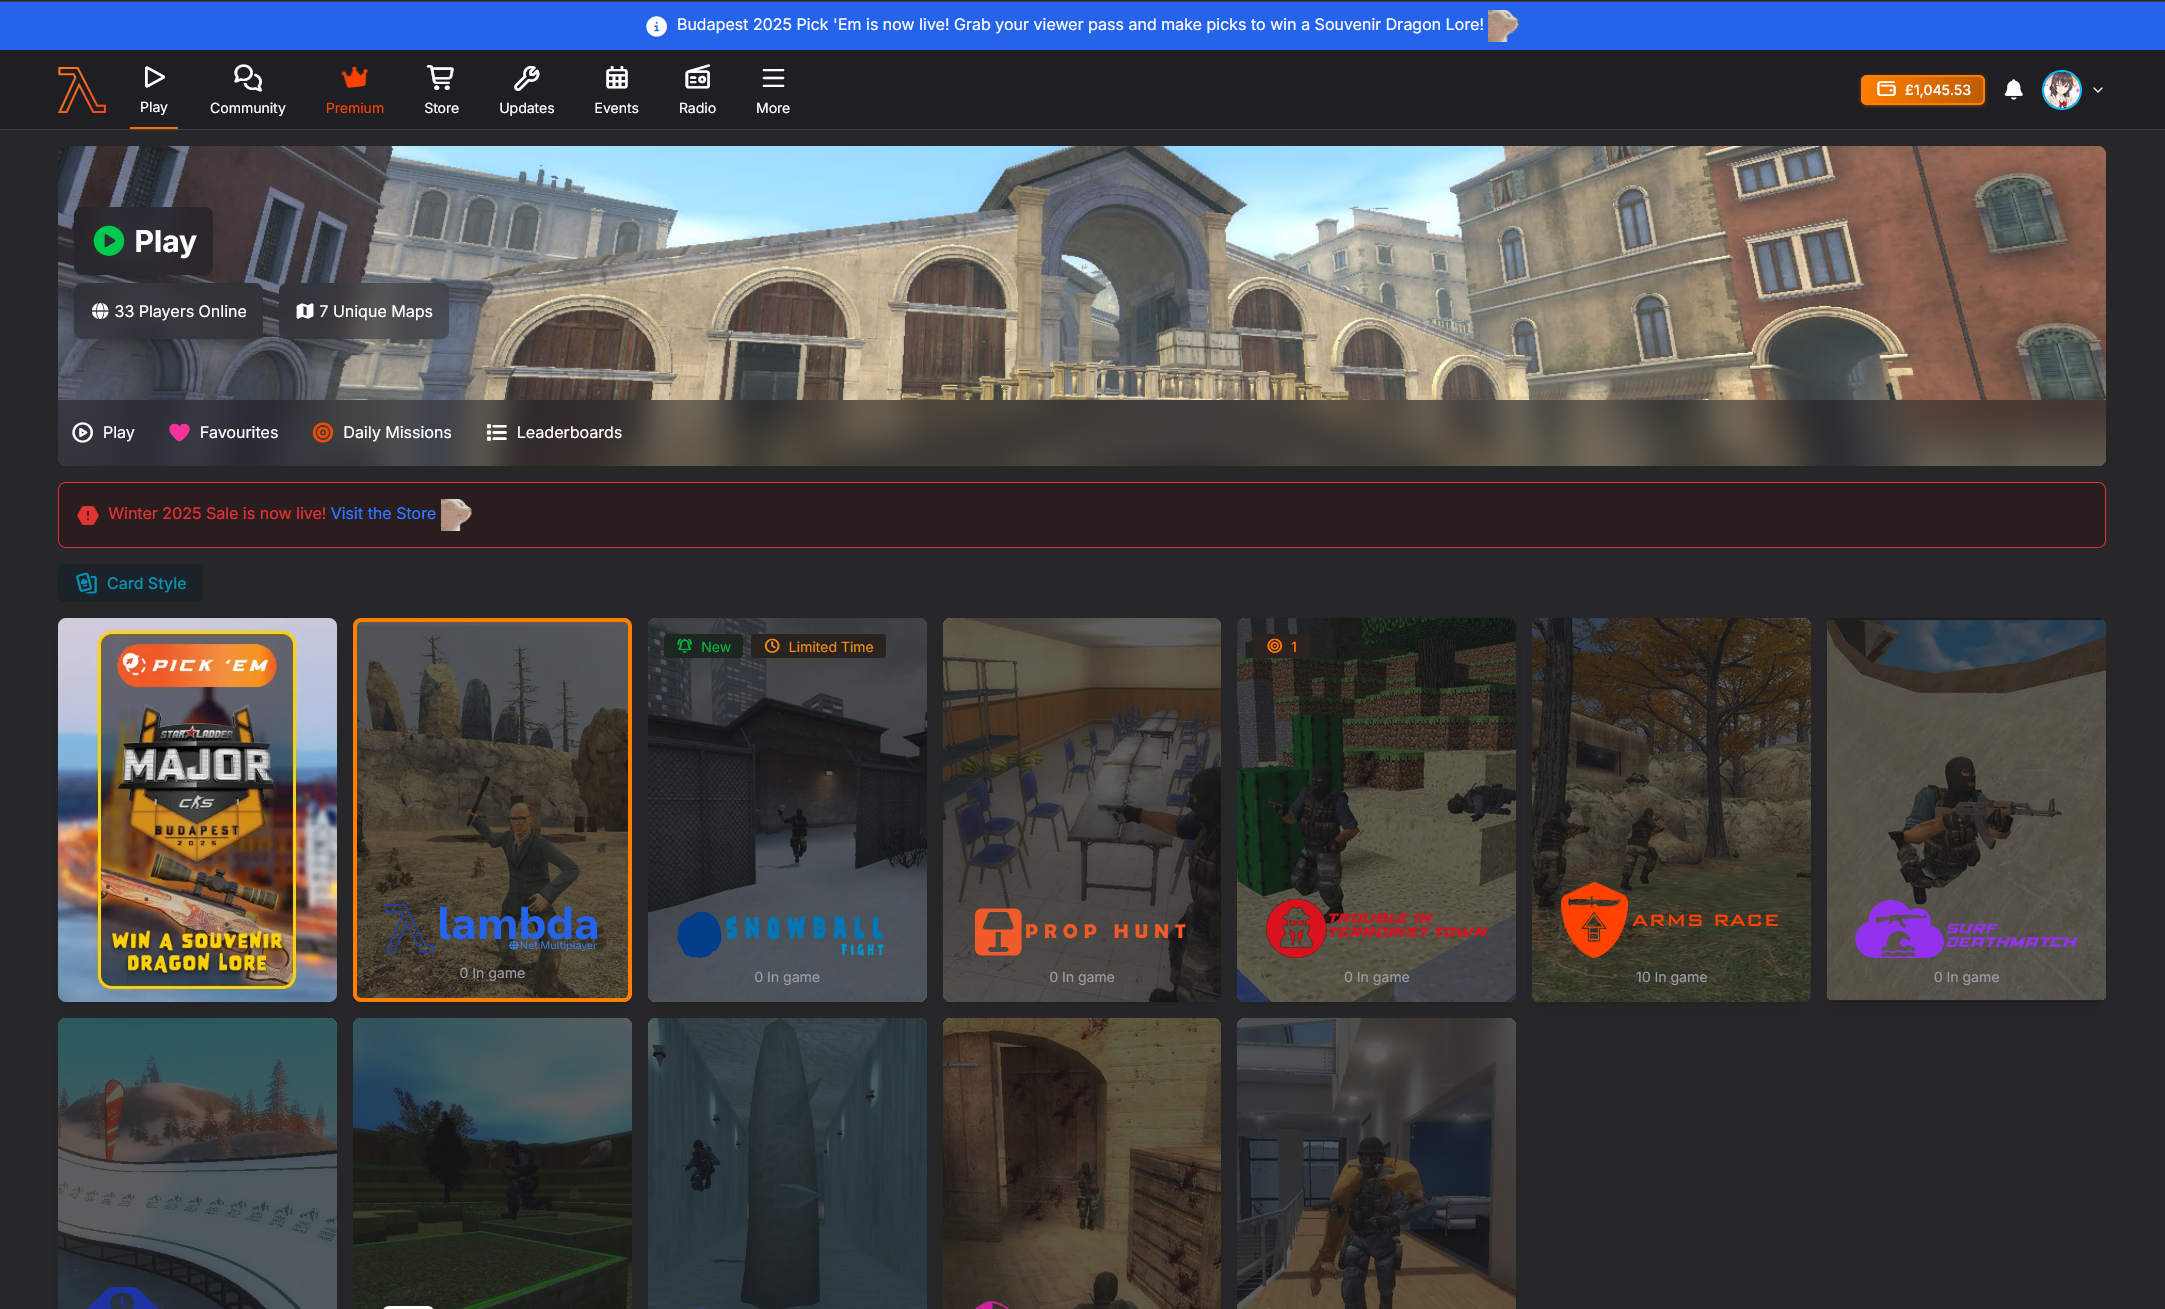The height and width of the screenshot is (1309, 2165).
Task: Open the Updates wrench icon
Action: 526,78
